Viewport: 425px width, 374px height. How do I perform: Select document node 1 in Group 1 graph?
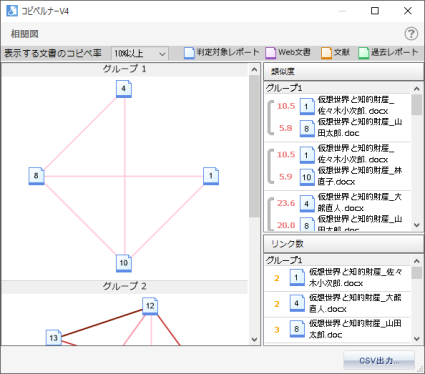211,176
